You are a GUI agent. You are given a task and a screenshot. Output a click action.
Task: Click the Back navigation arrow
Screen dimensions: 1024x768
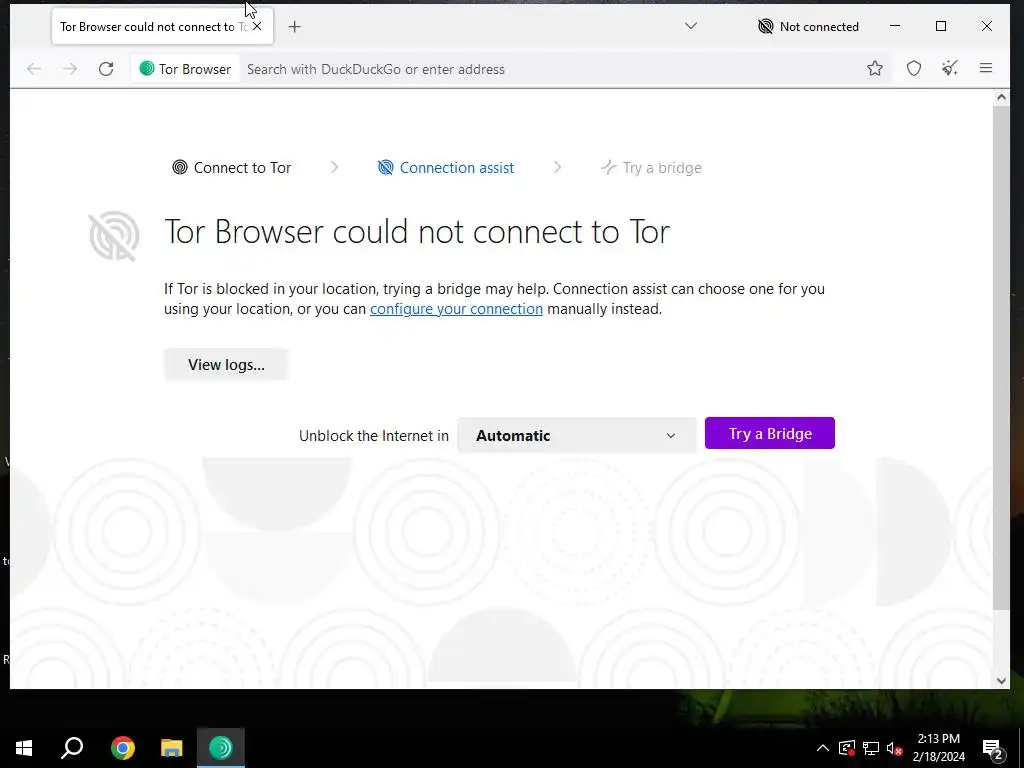(x=34, y=69)
